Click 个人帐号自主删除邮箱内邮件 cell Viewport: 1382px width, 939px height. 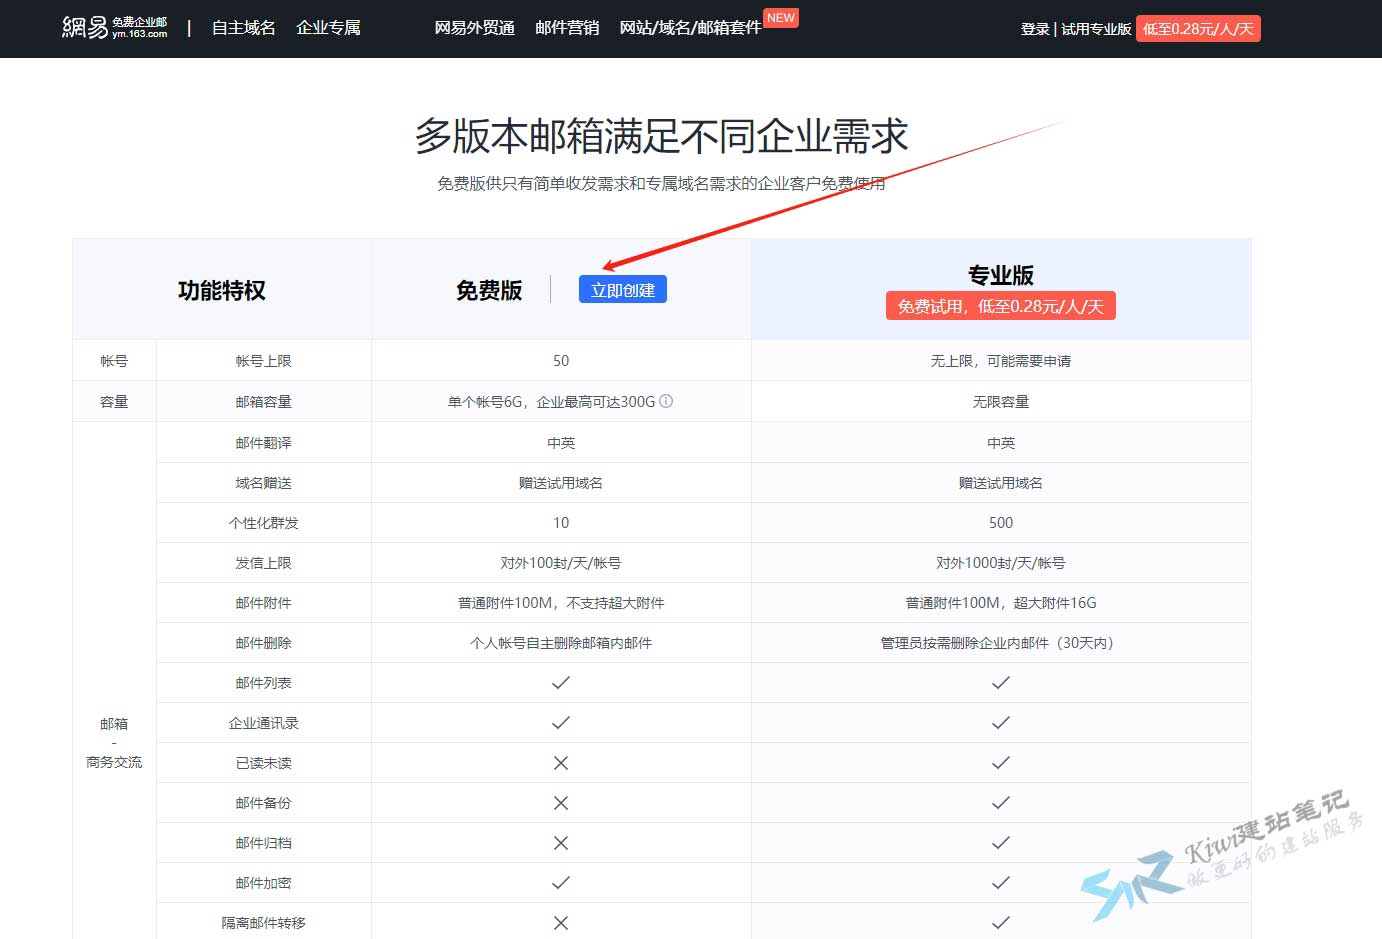click(561, 643)
